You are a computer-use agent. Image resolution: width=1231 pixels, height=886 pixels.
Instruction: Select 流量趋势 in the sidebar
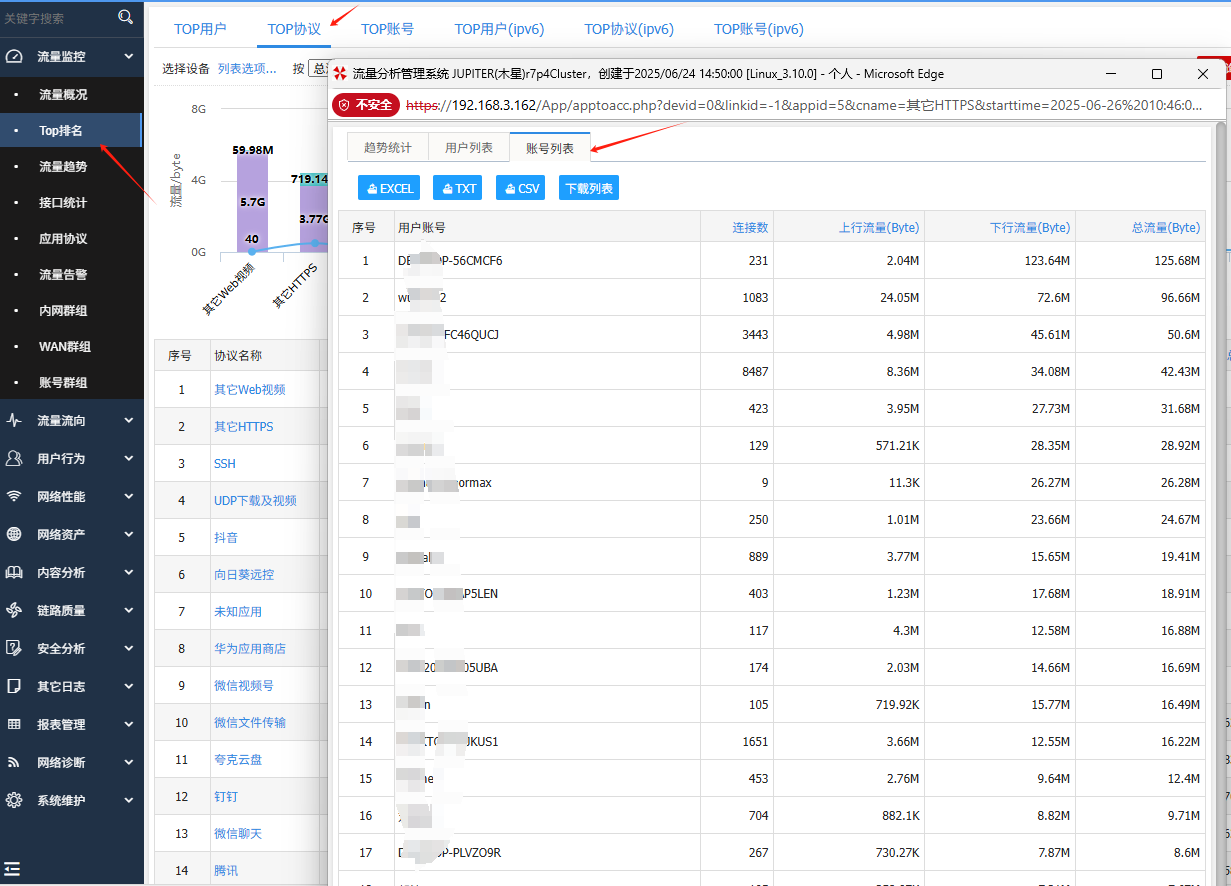[x=63, y=167]
